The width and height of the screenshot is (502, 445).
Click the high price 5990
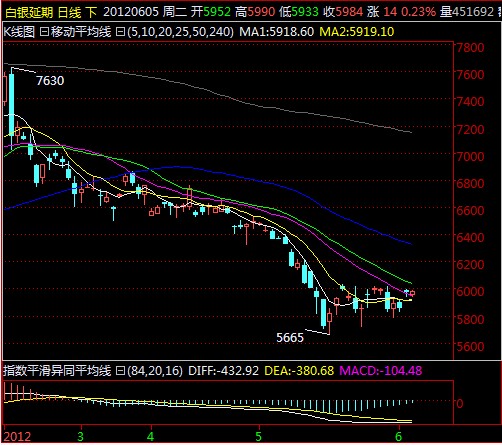(x=261, y=12)
